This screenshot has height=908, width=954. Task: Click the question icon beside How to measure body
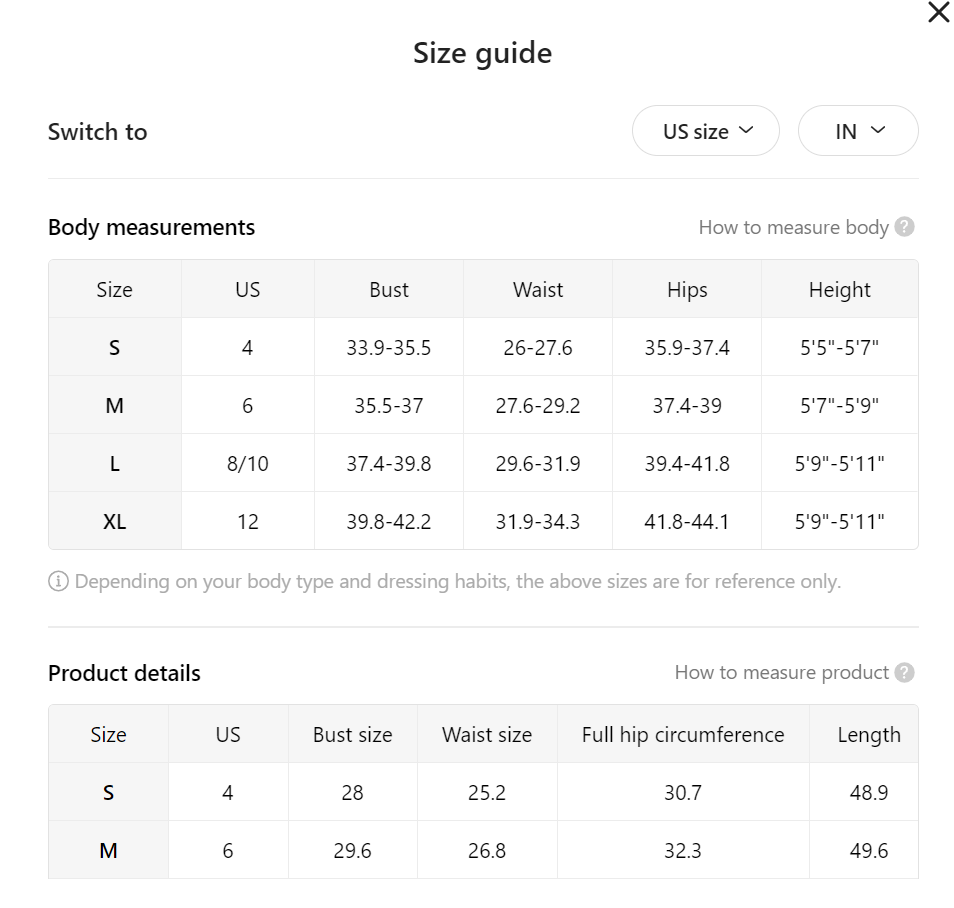coord(904,227)
